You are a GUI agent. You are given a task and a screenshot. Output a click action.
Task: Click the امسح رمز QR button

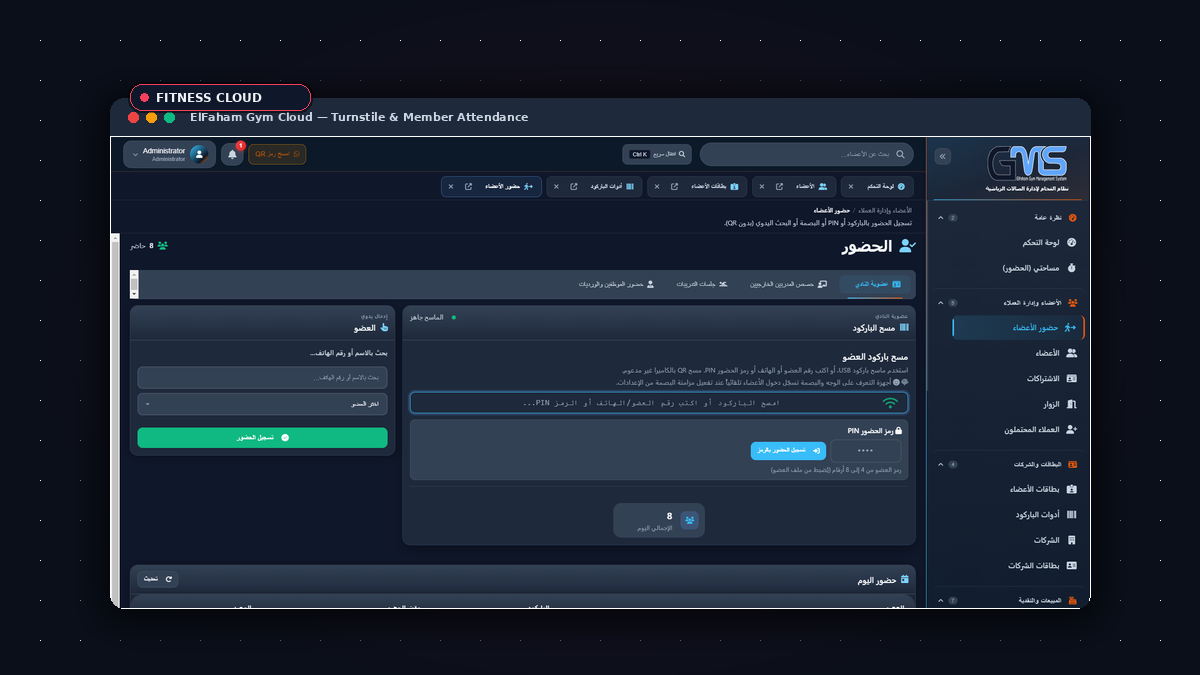point(277,154)
